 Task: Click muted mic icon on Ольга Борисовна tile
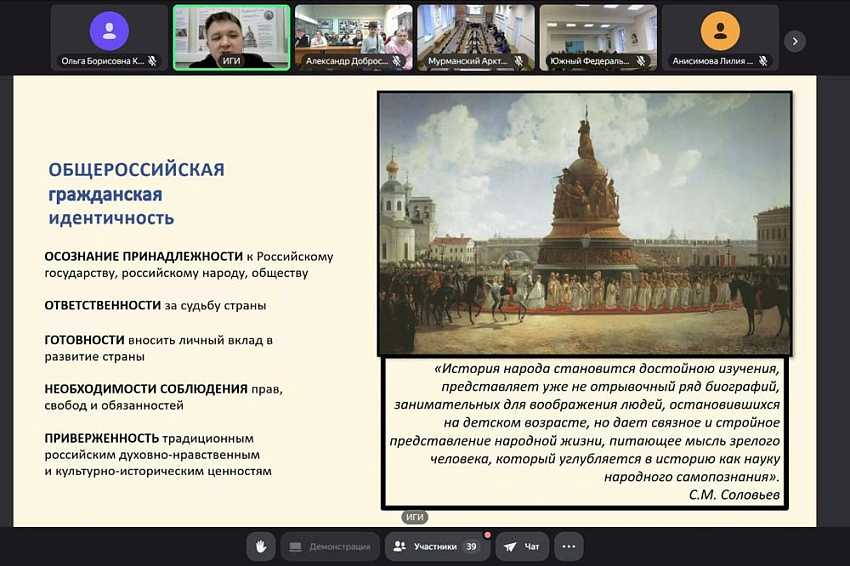click(x=153, y=61)
